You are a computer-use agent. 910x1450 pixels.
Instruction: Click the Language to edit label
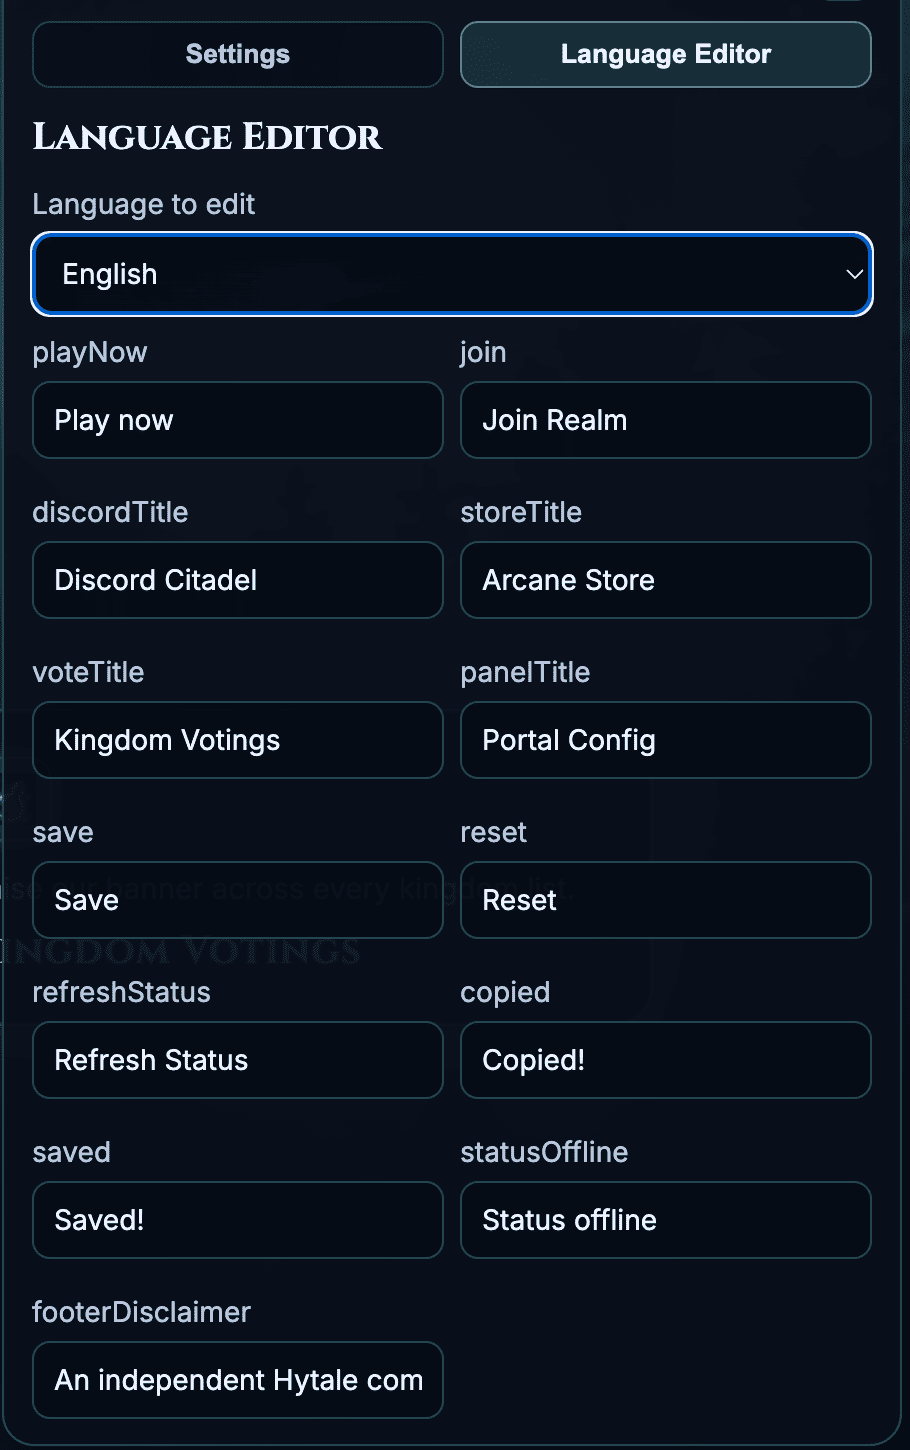(x=144, y=205)
